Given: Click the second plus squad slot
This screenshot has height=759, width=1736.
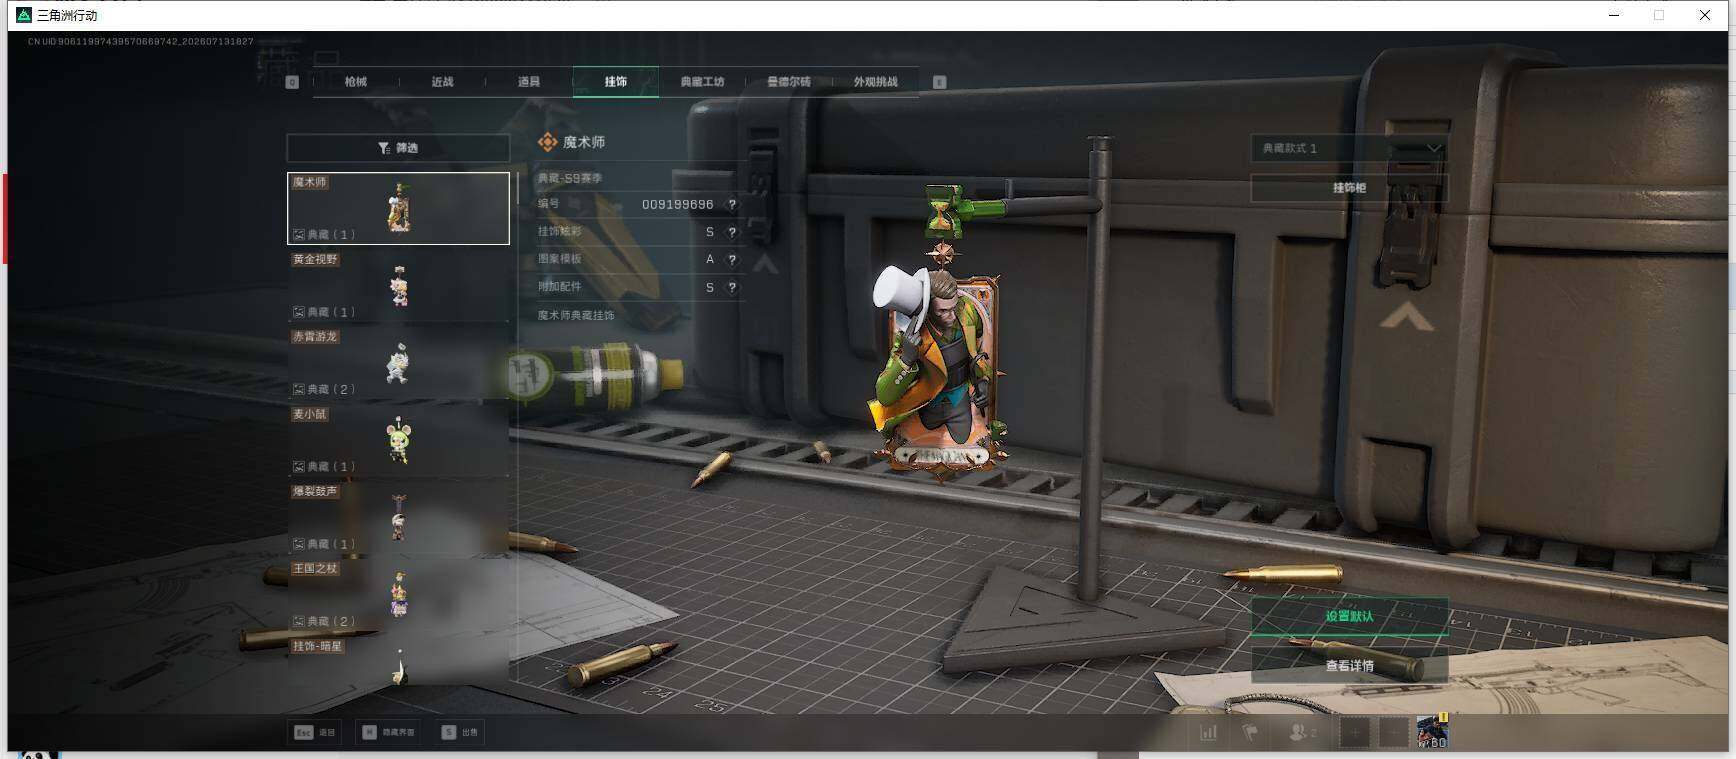Looking at the screenshot, I should pos(1394,733).
